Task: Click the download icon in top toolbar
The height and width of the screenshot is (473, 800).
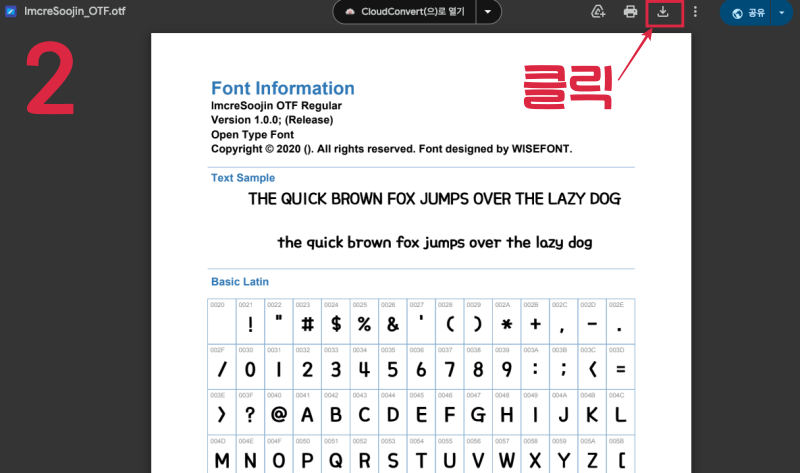Action: pyautogui.click(x=663, y=12)
